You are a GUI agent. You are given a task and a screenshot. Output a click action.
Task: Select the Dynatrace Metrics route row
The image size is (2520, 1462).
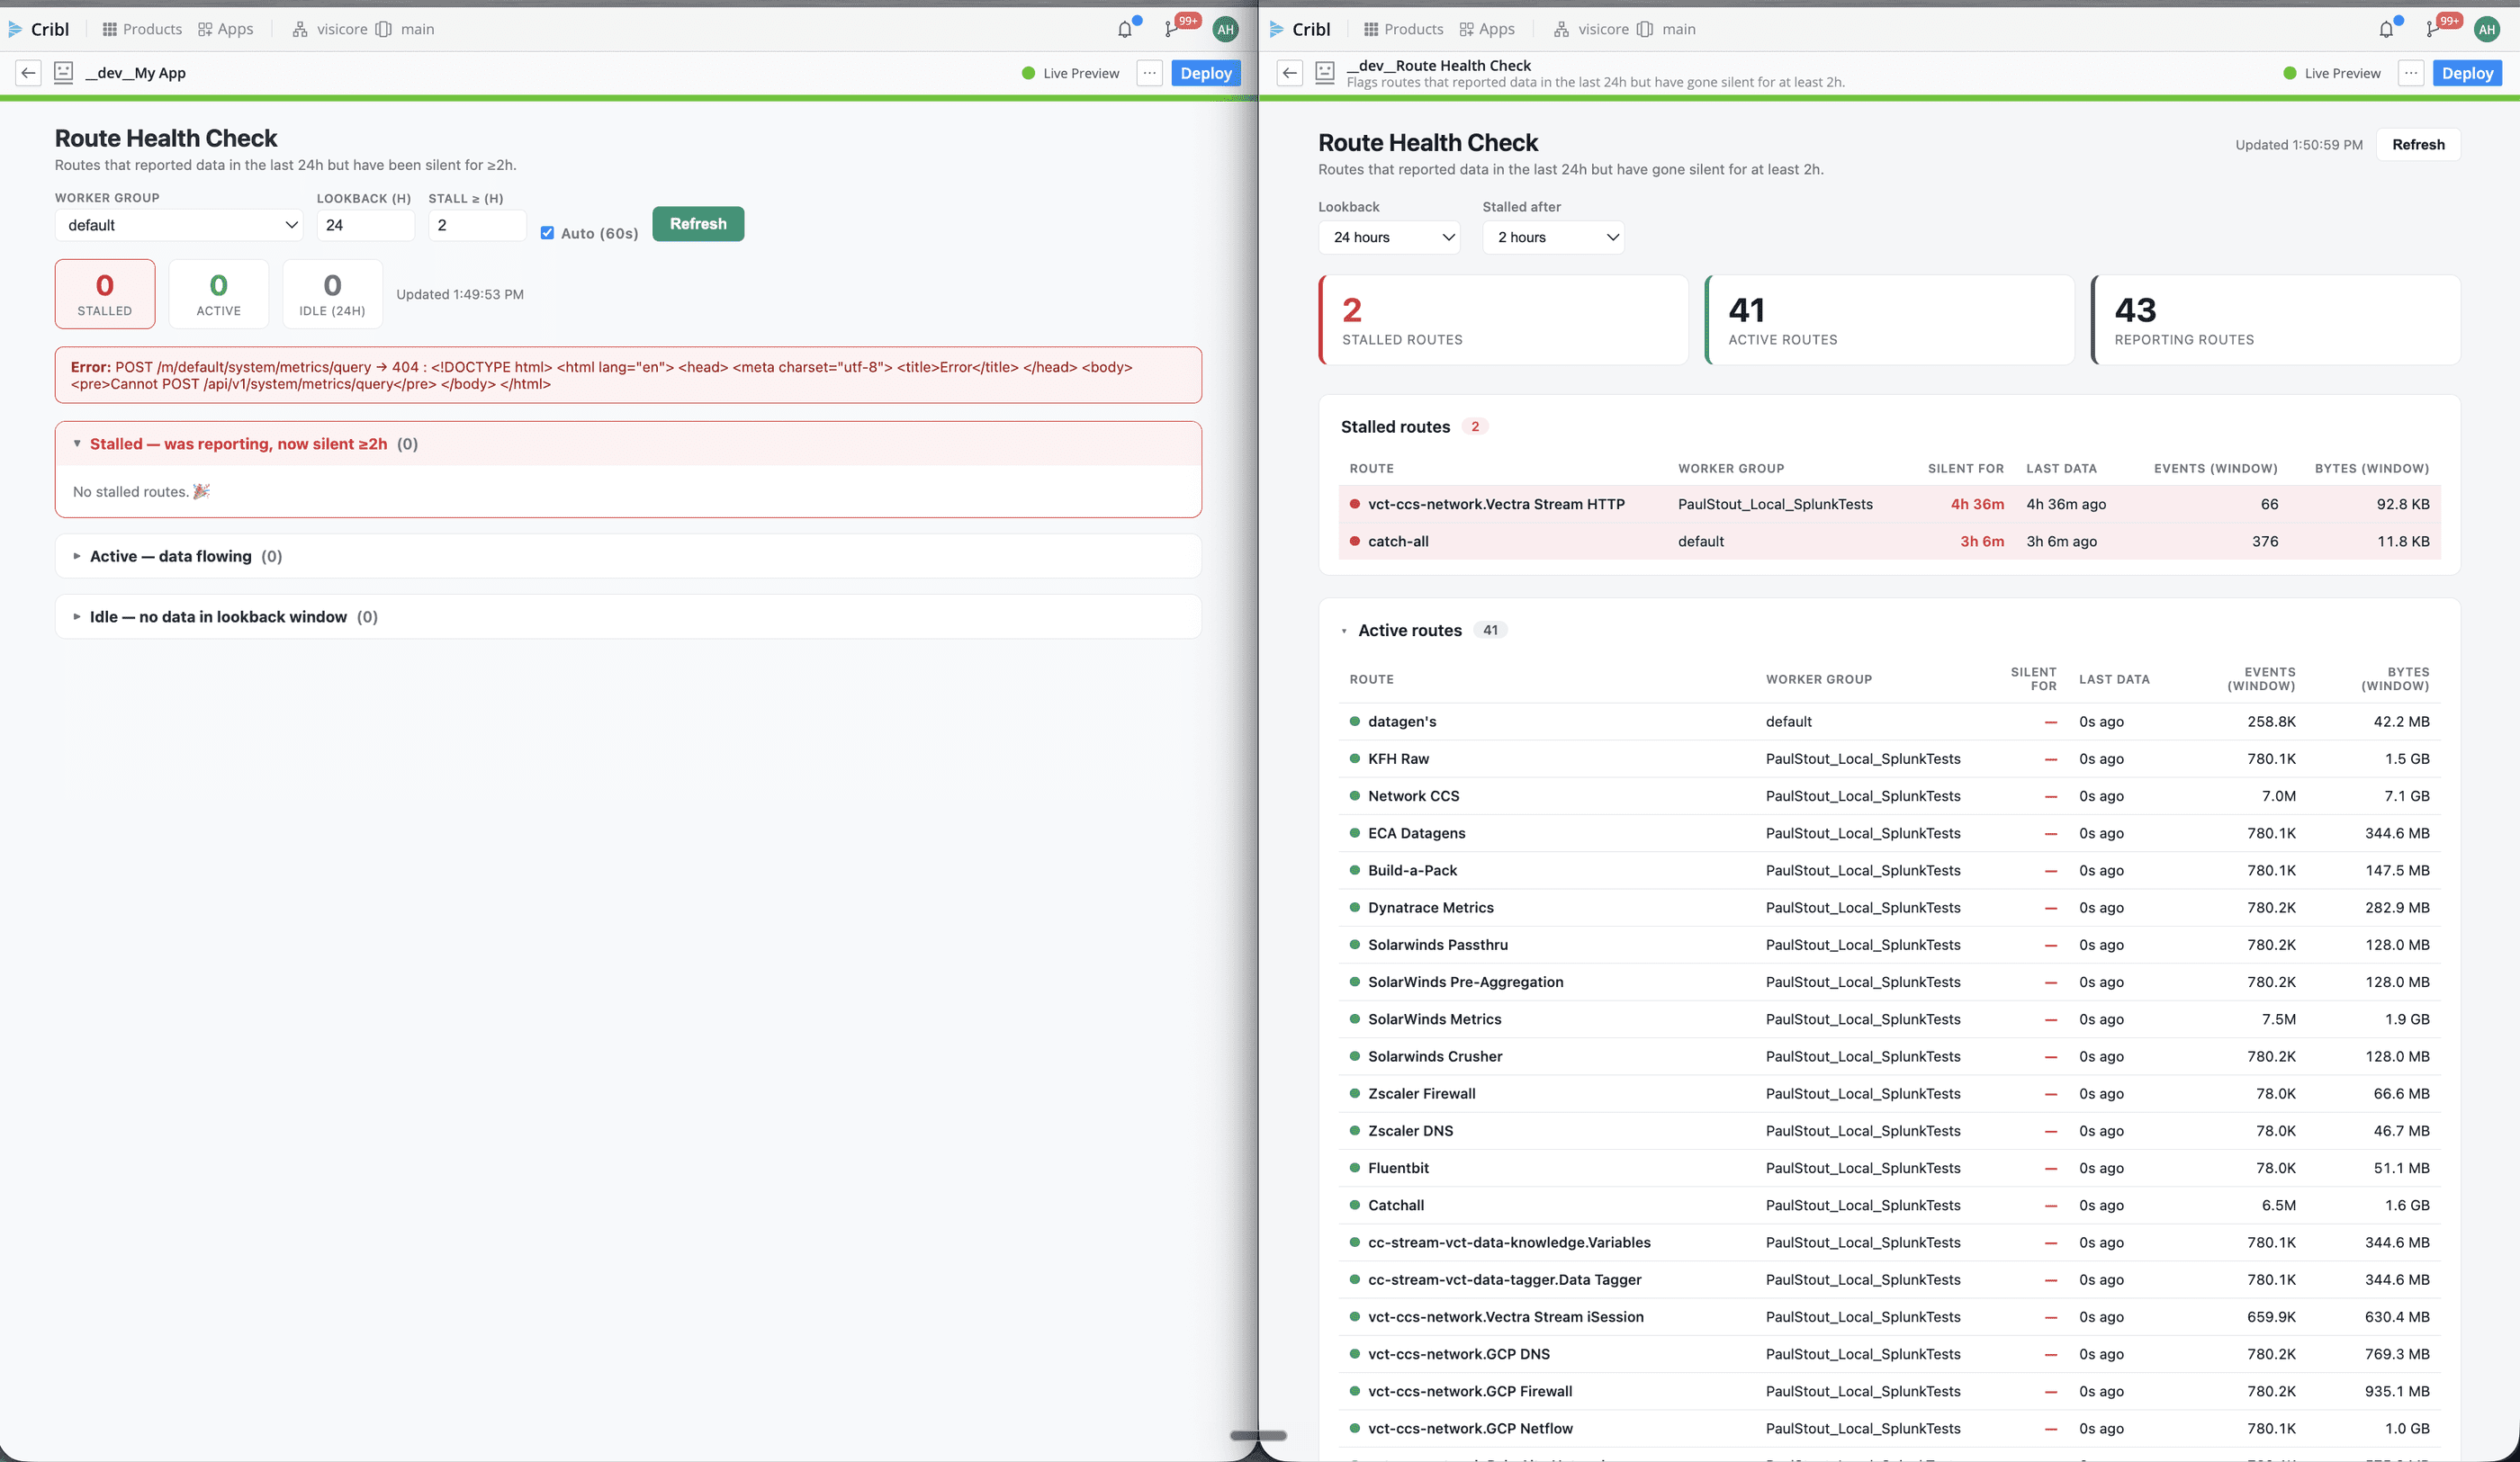click(x=1889, y=907)
